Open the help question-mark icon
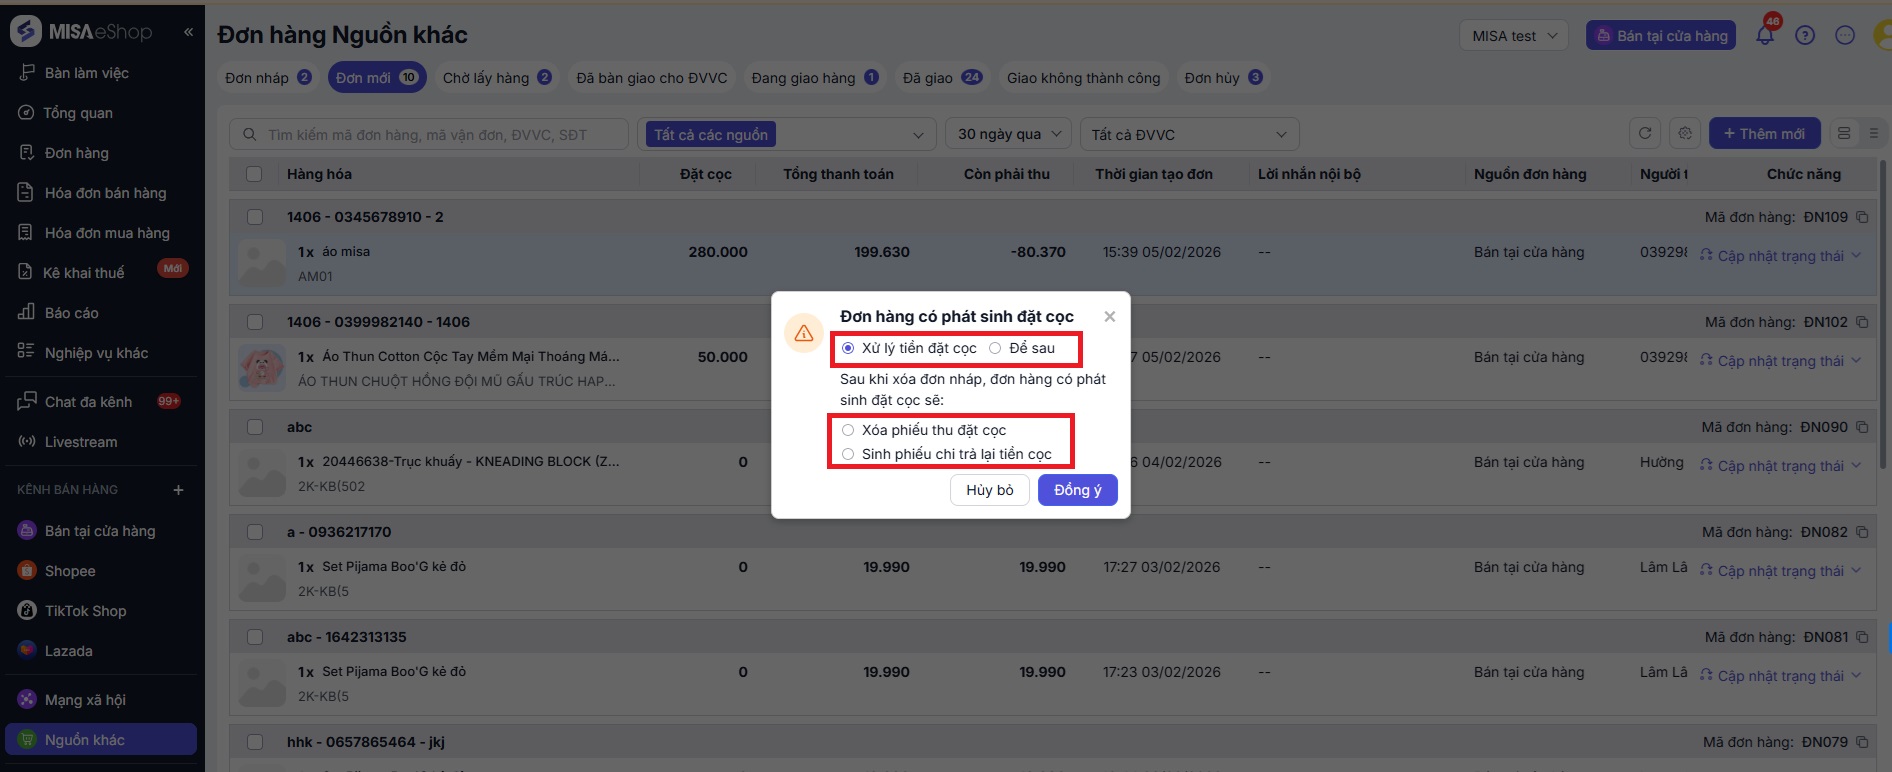Screen dimensions: 1892x772 pyautogui.click(x=1805, y=35)
